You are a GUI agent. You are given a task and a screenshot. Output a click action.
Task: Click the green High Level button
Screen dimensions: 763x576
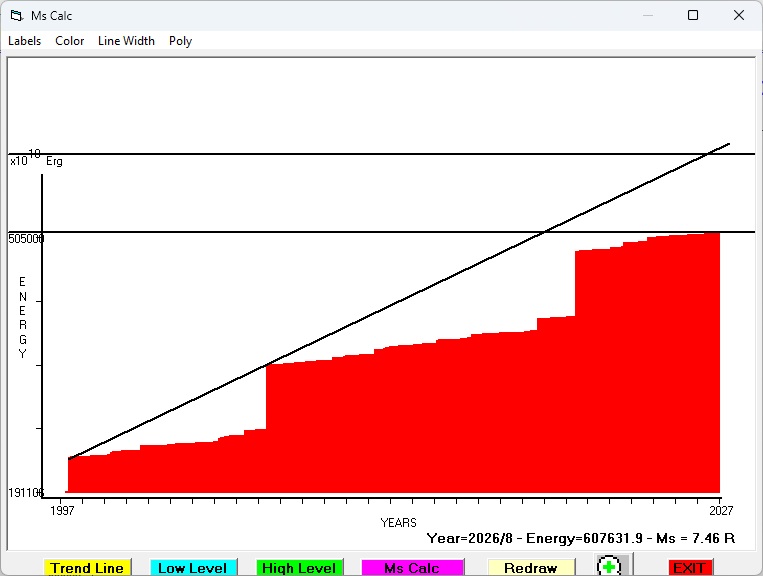(299, 568)
